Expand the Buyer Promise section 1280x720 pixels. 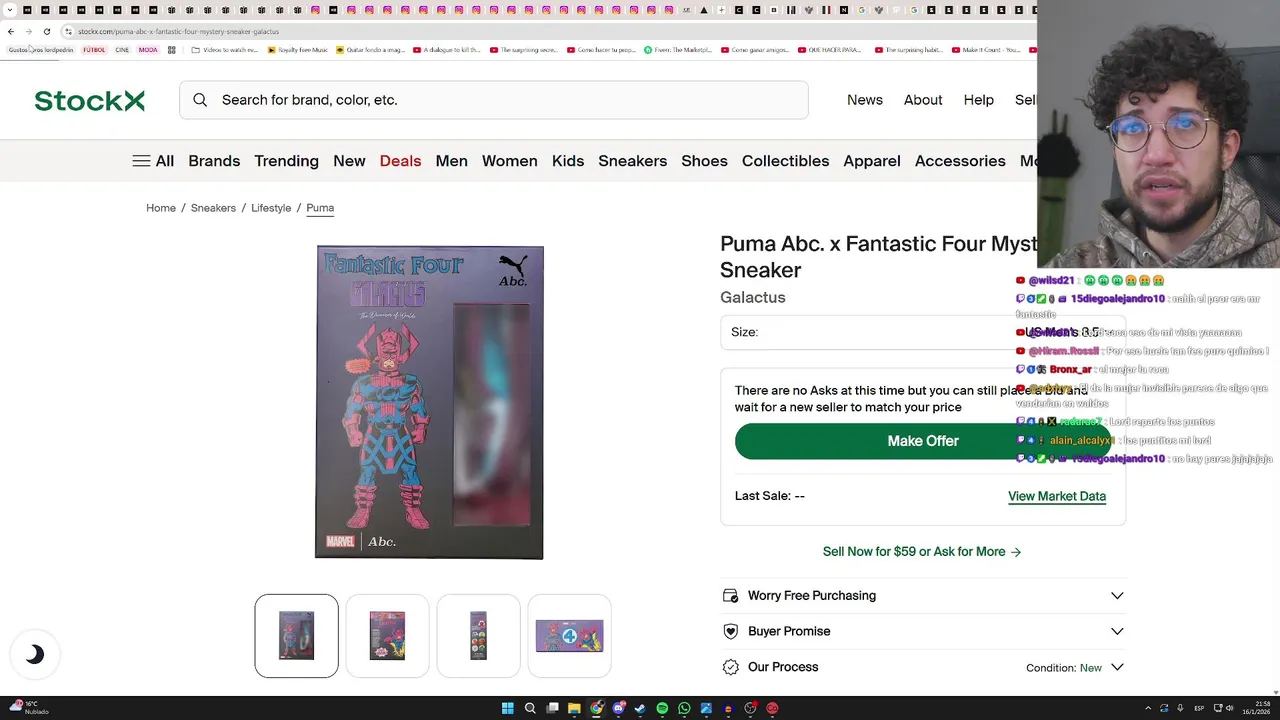[x=1117, y=631]
